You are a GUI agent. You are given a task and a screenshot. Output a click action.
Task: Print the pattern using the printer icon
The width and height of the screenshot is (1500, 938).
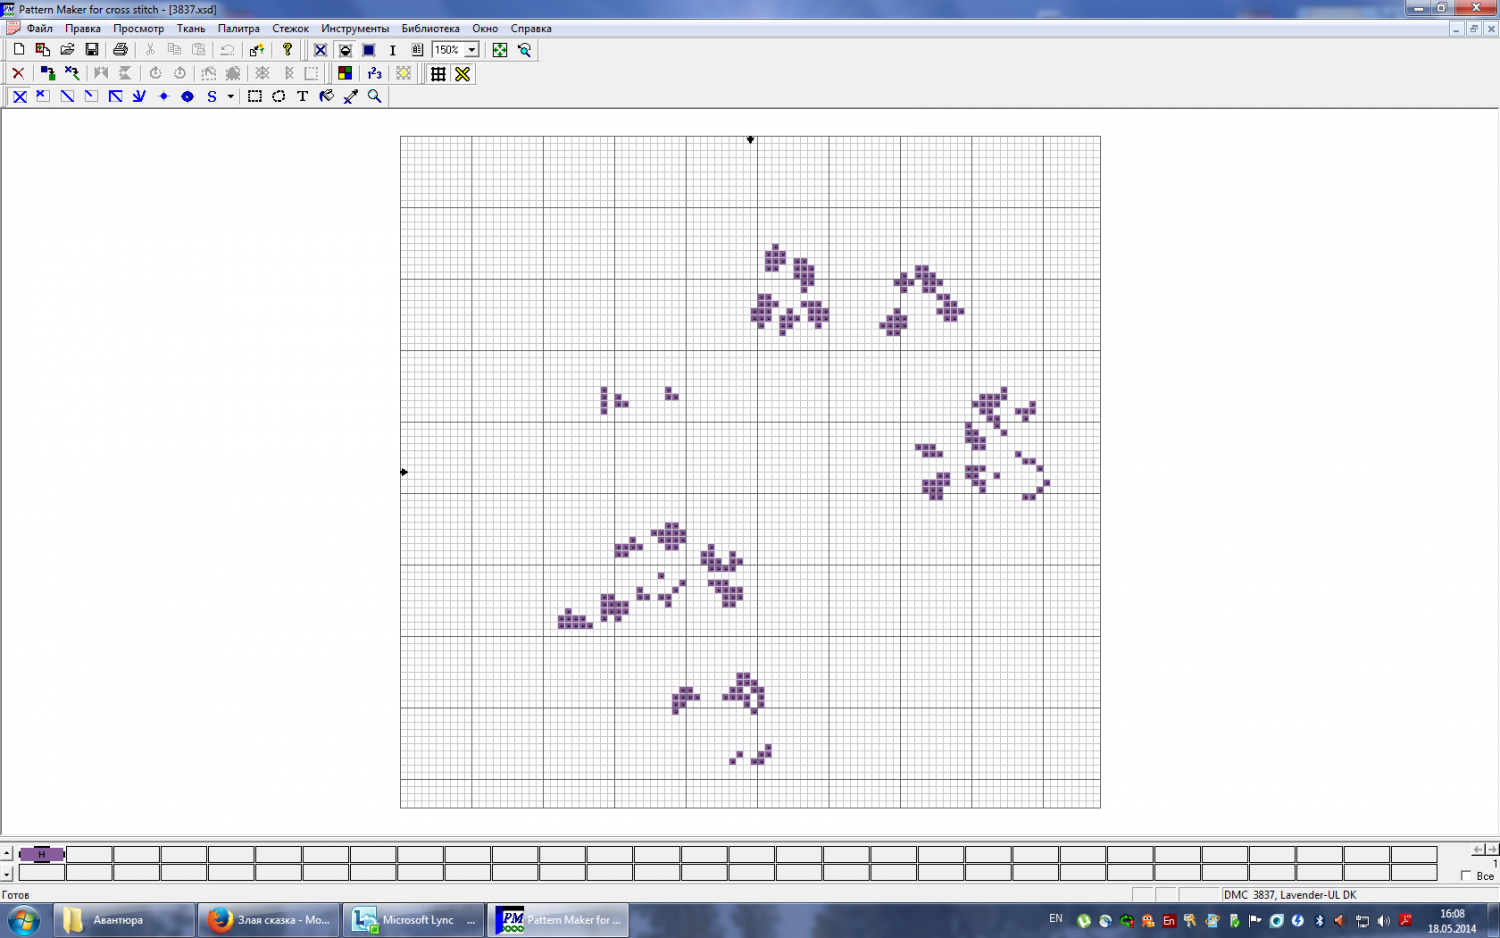120,50
